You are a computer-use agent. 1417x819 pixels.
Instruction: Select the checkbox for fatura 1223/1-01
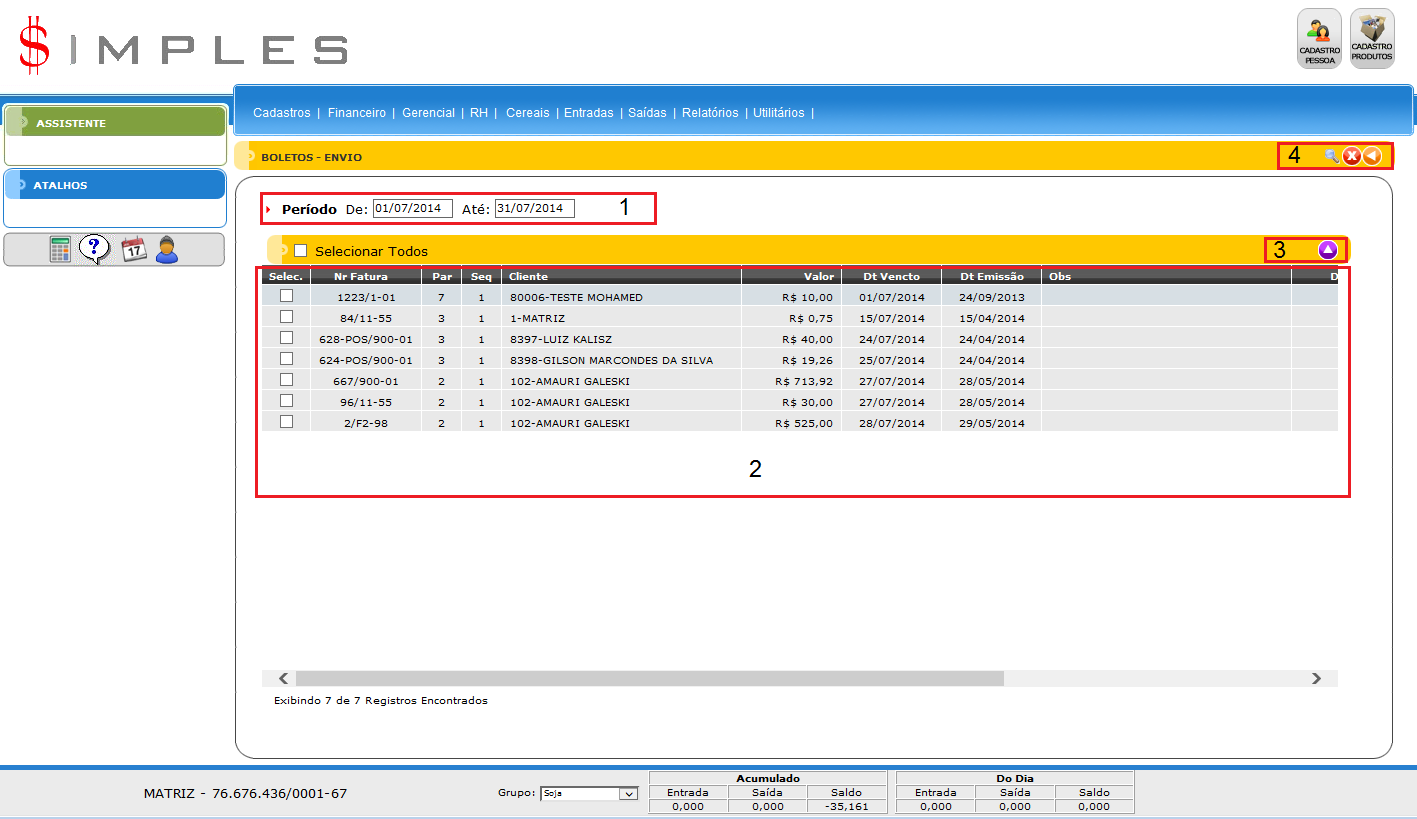tap(287, 296)
